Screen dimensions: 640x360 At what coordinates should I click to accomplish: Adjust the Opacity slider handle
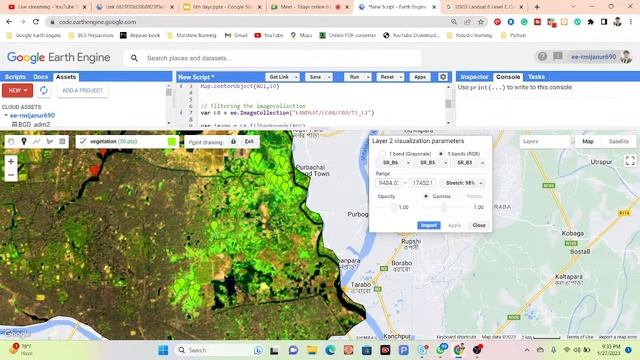coord(393,207)
